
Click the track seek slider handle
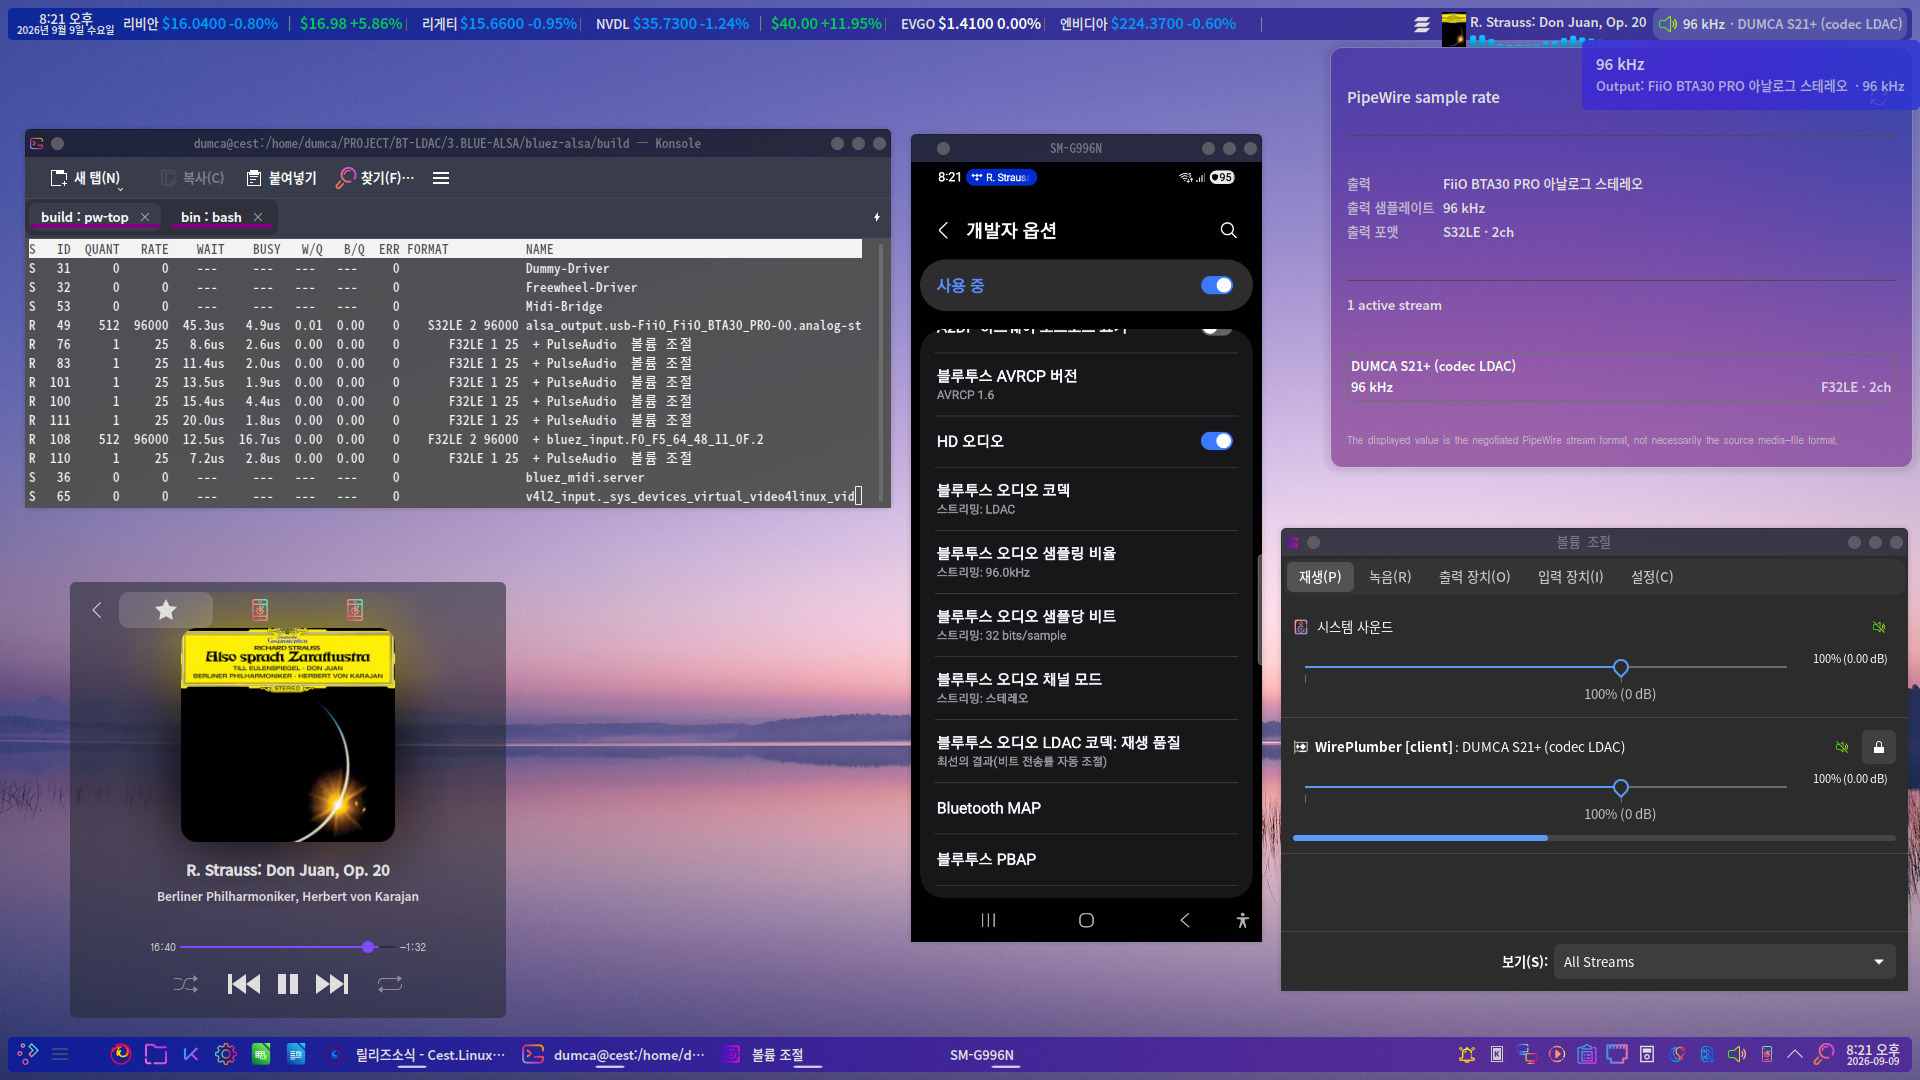point(368,947)
